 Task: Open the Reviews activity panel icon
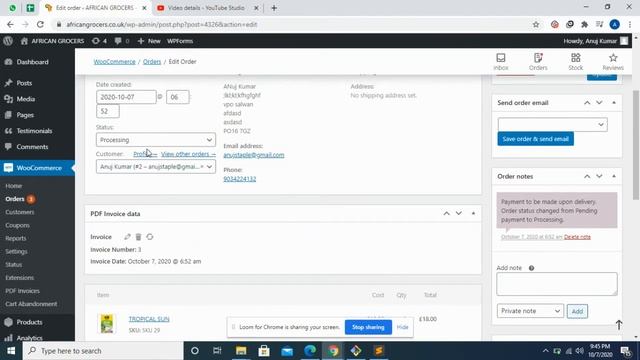coord(613,62)
